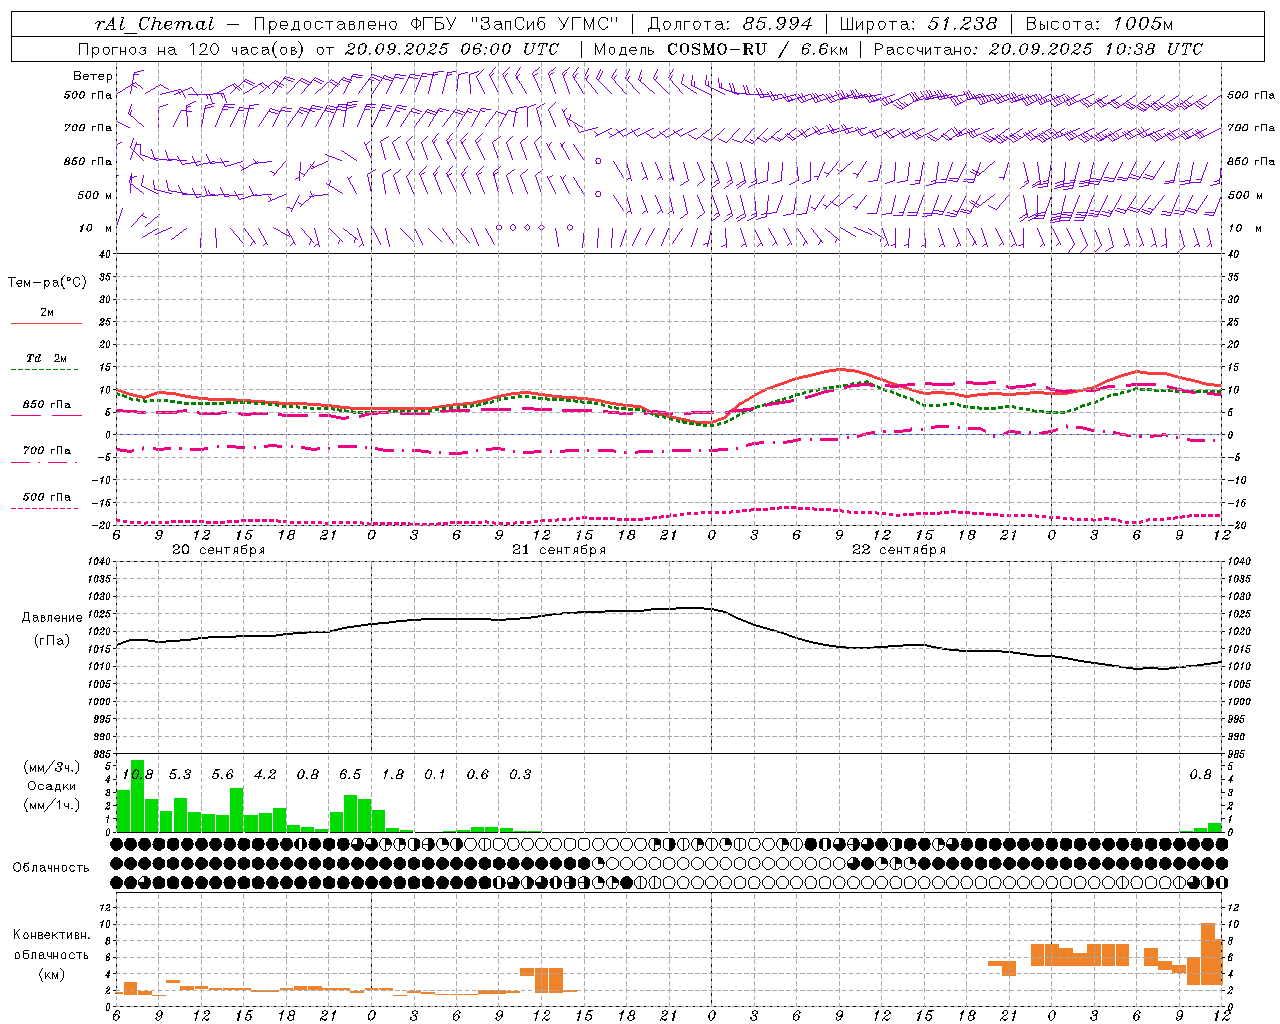Click "700 гПа" entry in temperature legend
This screenshot has height=1024, width=1280.
coord(47,450)
